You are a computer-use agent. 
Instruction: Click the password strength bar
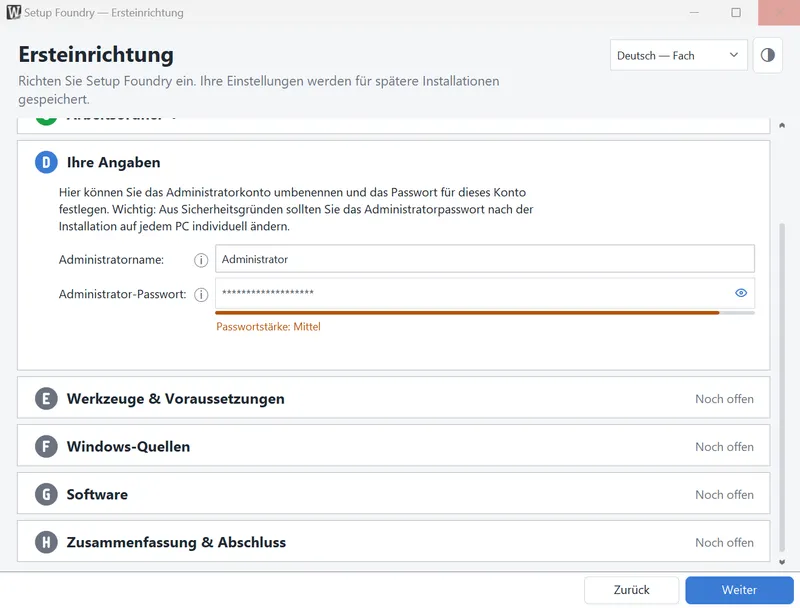tap(485, 313)
